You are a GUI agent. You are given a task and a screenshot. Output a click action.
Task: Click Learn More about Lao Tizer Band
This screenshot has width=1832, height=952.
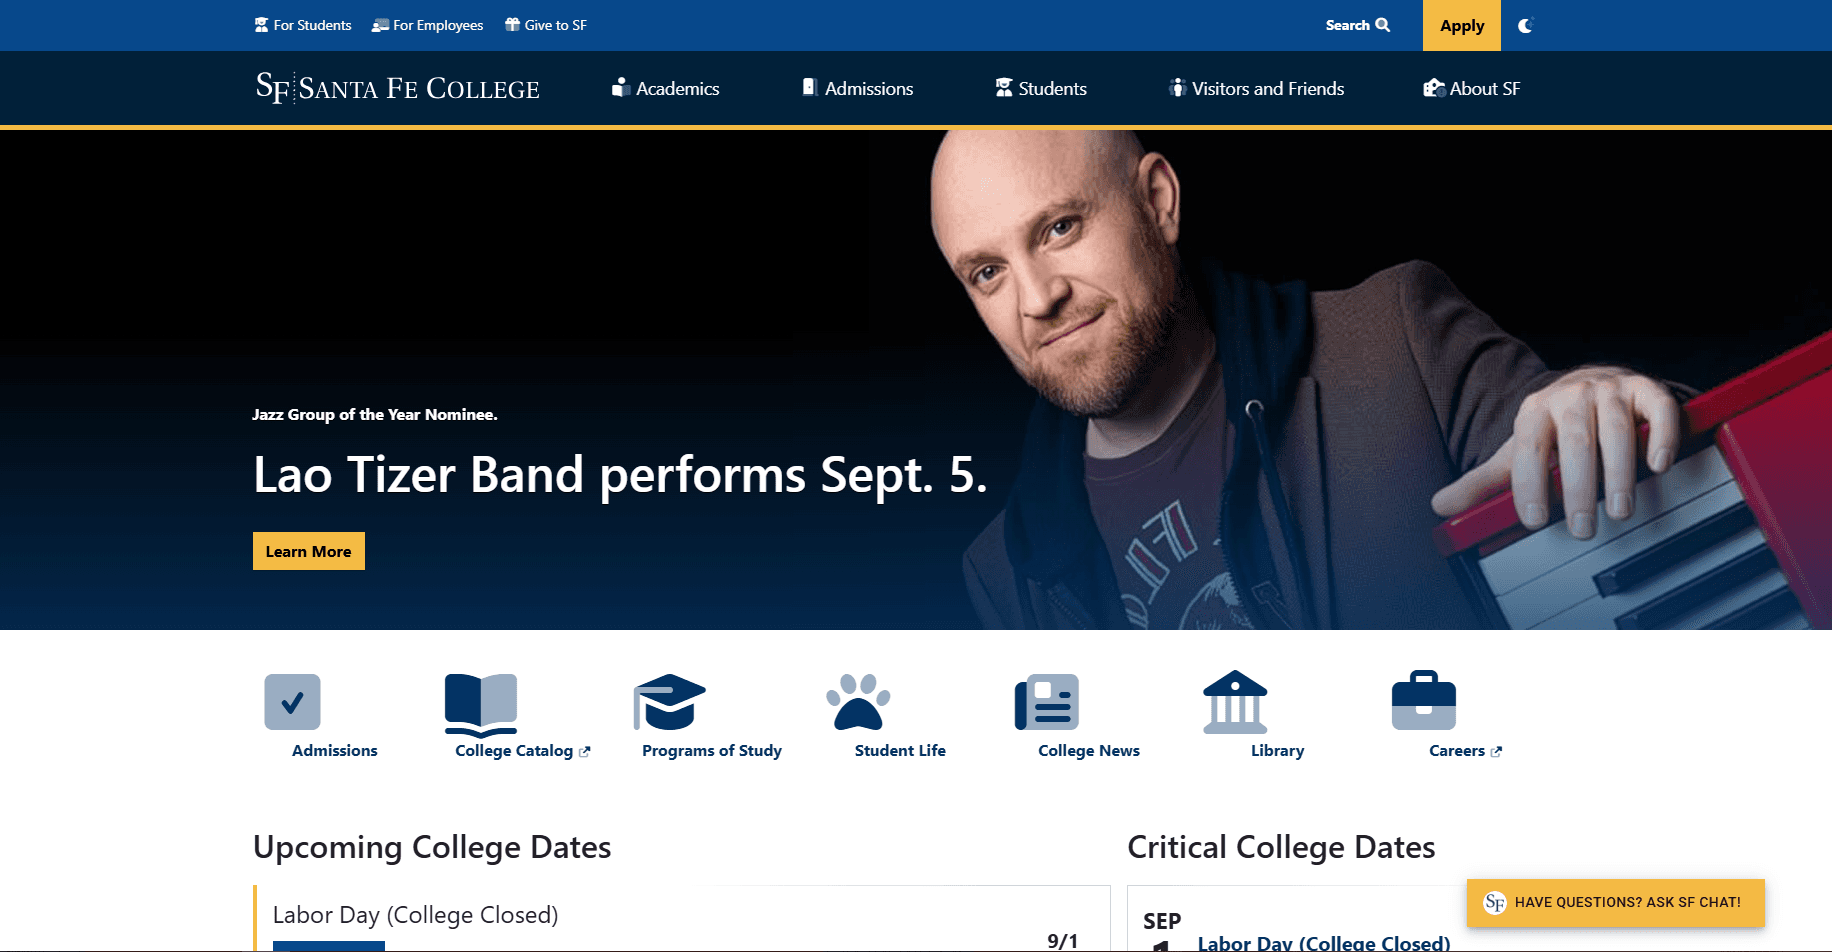[308, 550]
